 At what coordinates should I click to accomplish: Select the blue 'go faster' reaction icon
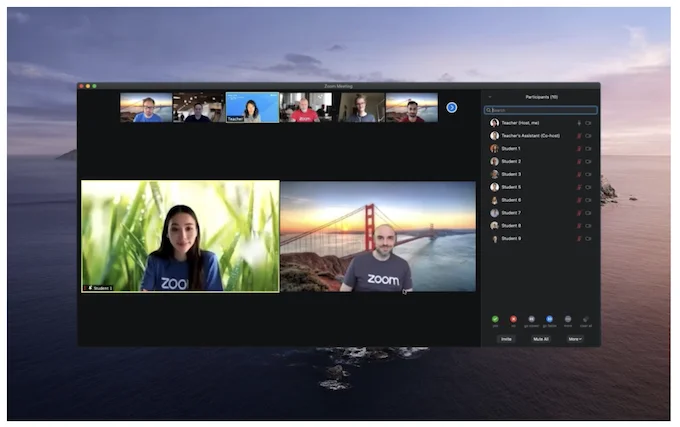click(x=549, y=319)
